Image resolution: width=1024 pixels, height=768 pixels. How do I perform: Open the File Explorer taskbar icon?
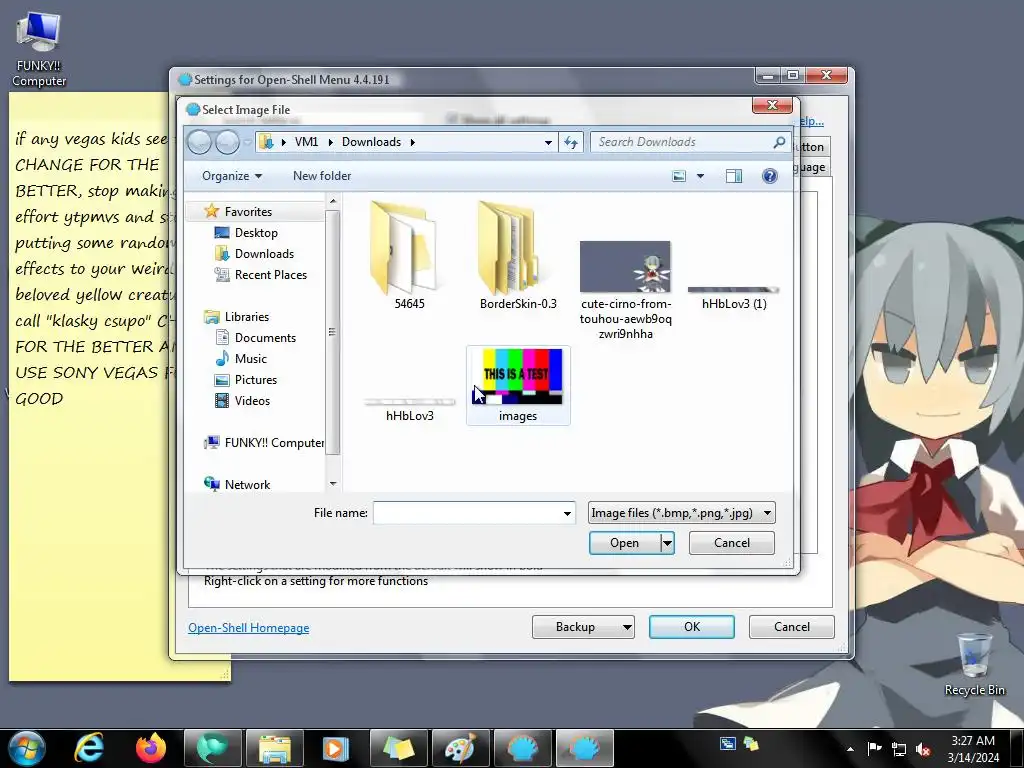[274, 748]
